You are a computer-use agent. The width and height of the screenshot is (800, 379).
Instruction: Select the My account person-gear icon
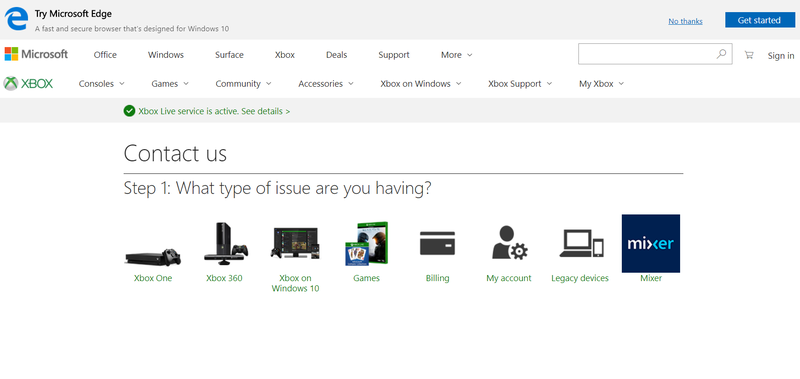point(509,242)
